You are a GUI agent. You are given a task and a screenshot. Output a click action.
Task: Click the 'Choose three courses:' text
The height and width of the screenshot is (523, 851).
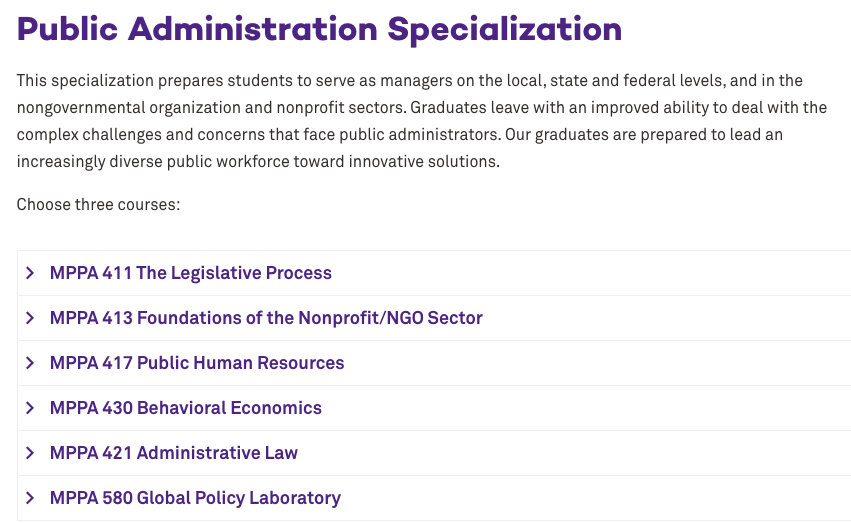[98, 205]
